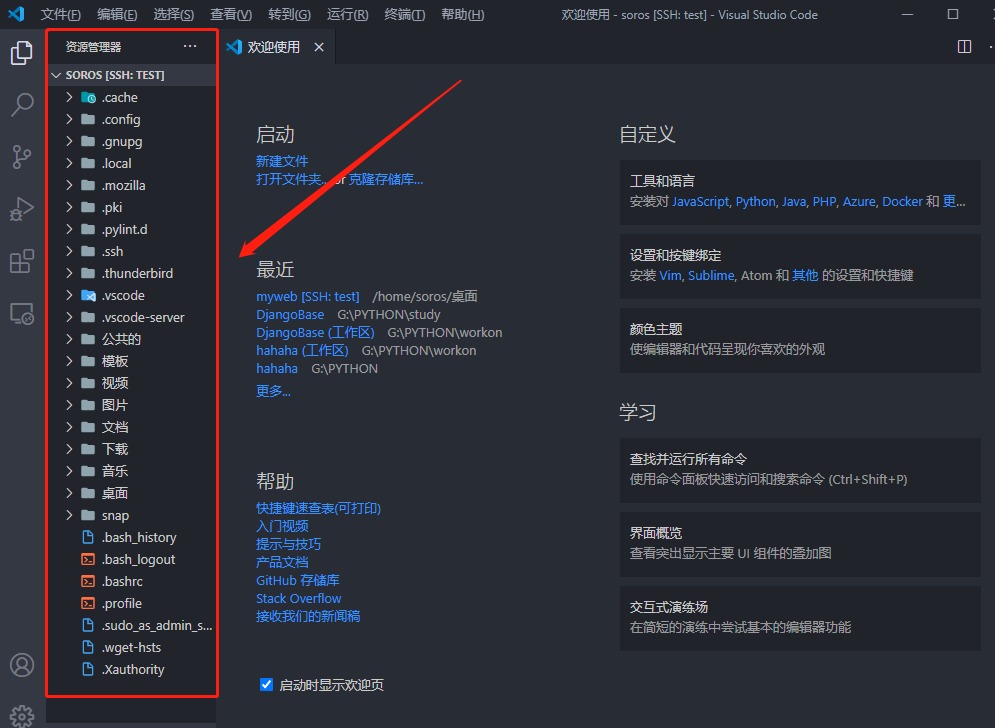This screenshot has height=728, width=995.
Task: Select the .bashrc shell file icon
Action: (88, 581)
